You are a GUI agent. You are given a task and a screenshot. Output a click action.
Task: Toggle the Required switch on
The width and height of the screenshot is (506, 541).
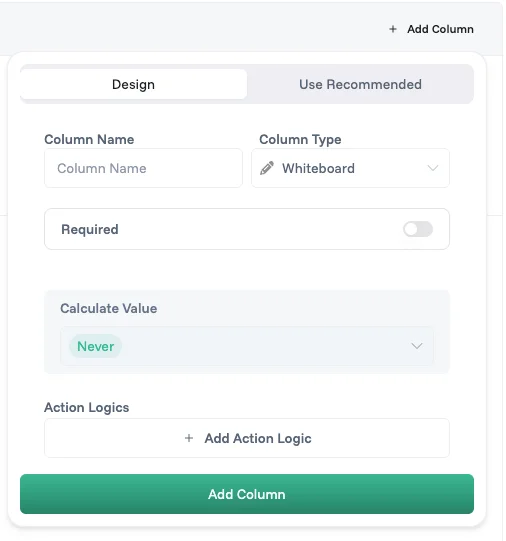click(418, 229)
